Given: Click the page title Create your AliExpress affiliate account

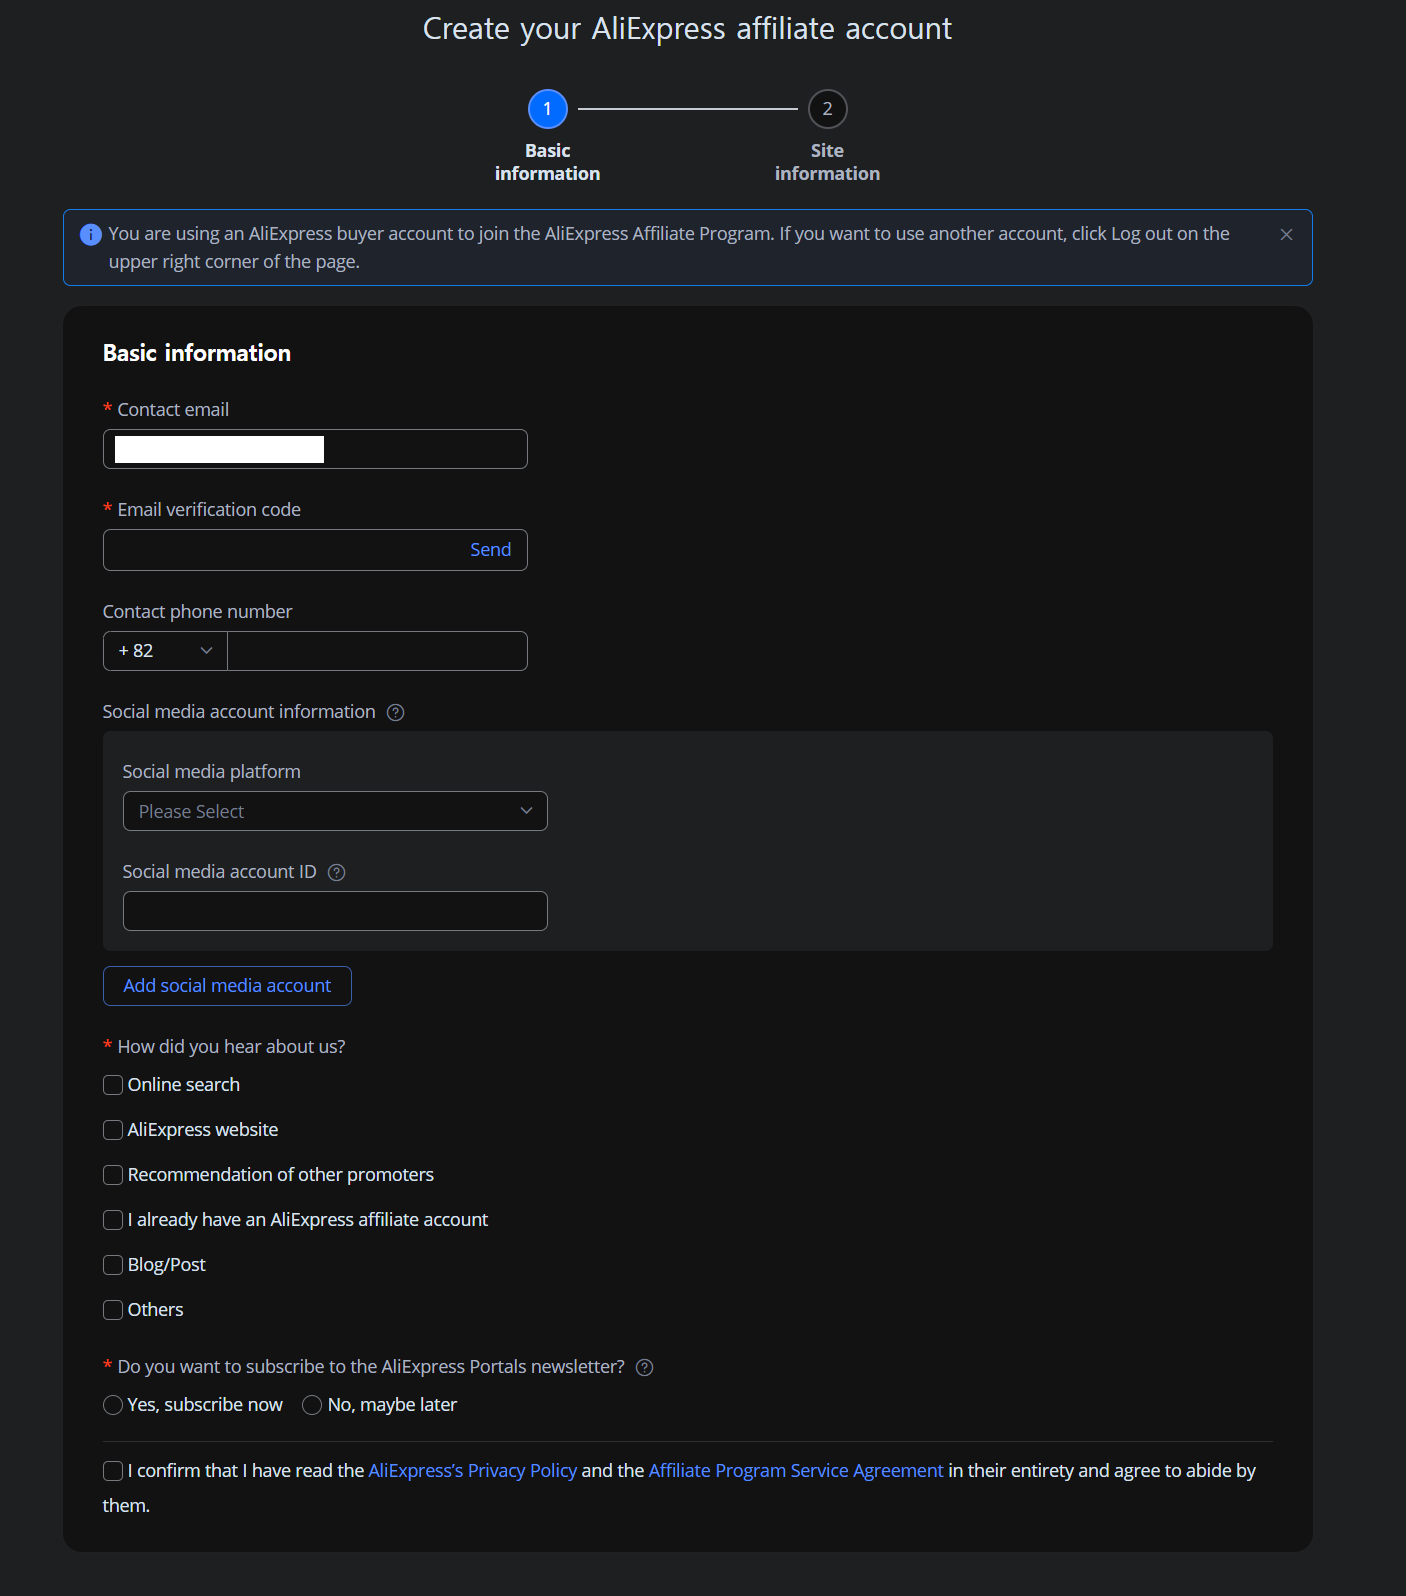Looking at the screenshot, I should point(687,29).
